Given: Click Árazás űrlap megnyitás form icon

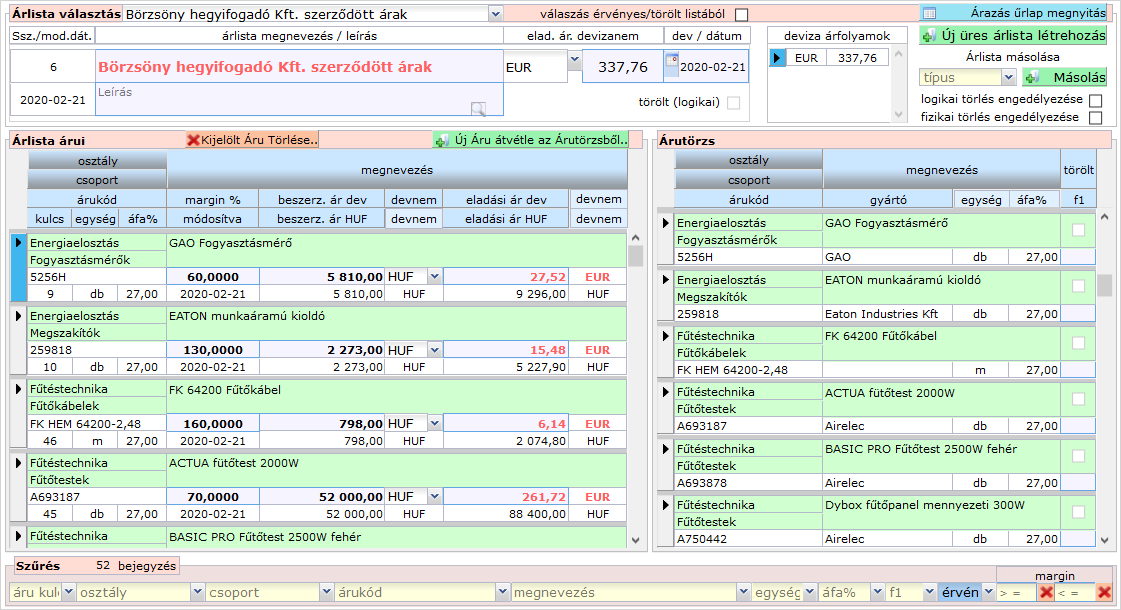Looking at the screenshot, I should pos(929,13).
